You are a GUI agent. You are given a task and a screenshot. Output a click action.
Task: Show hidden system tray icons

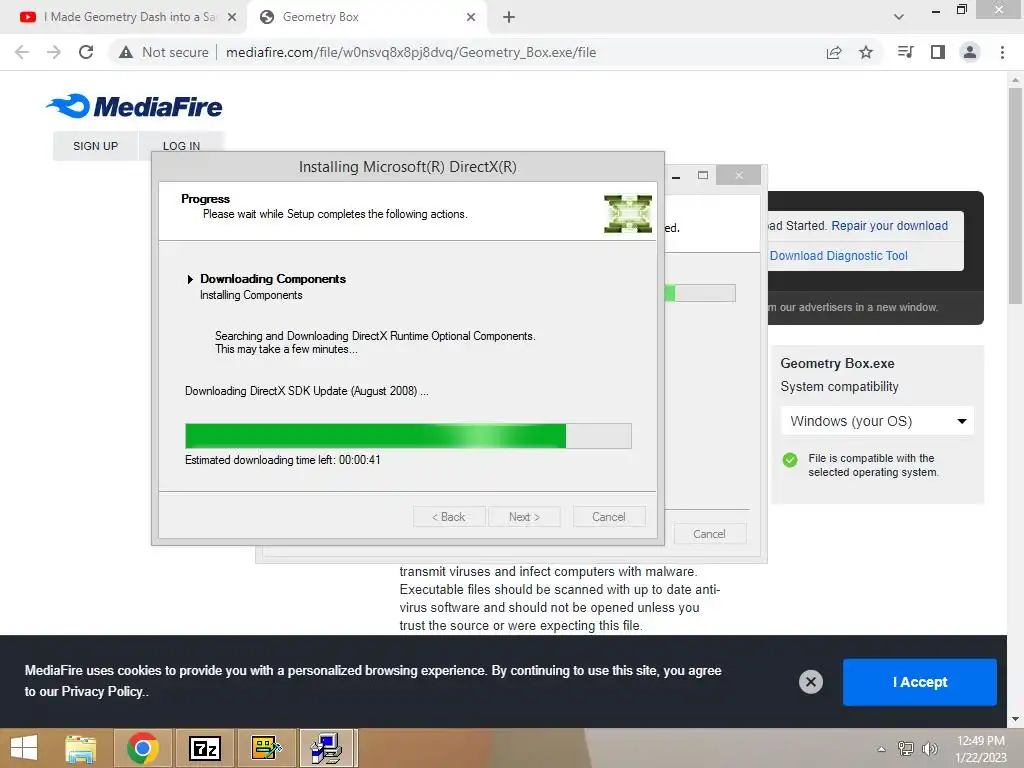coord(882,748)
